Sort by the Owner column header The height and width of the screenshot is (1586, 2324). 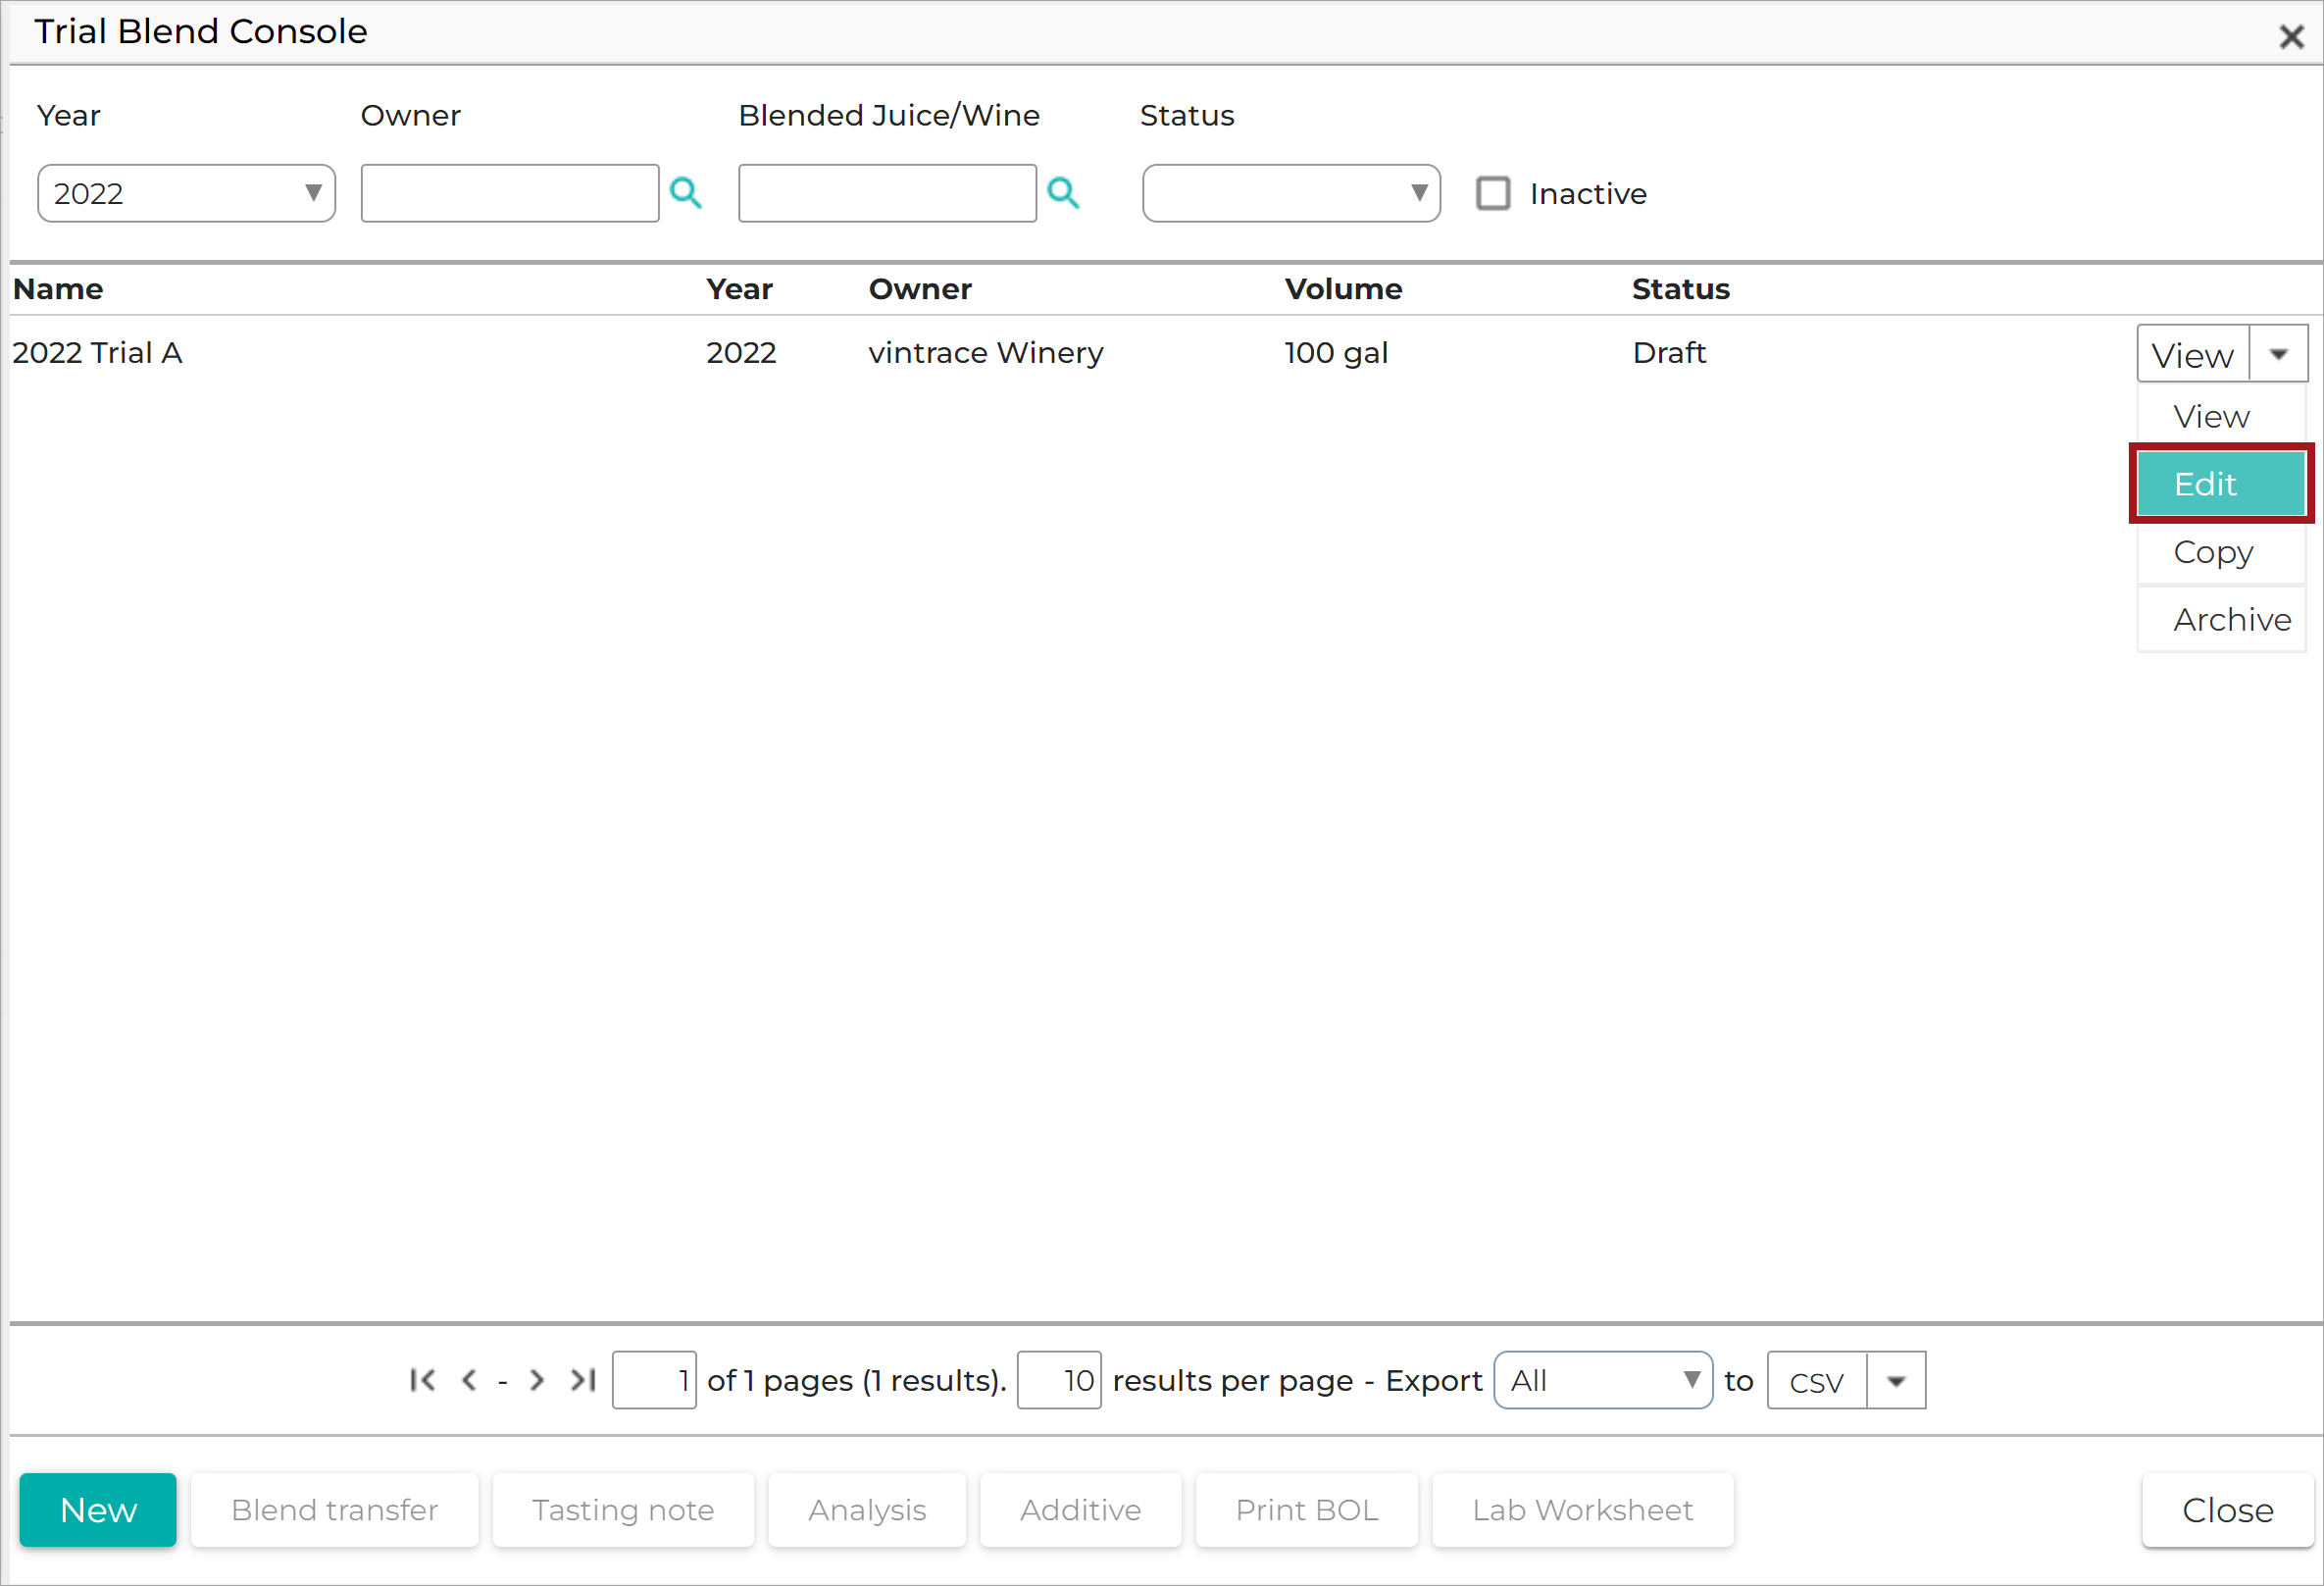[920, 289]
